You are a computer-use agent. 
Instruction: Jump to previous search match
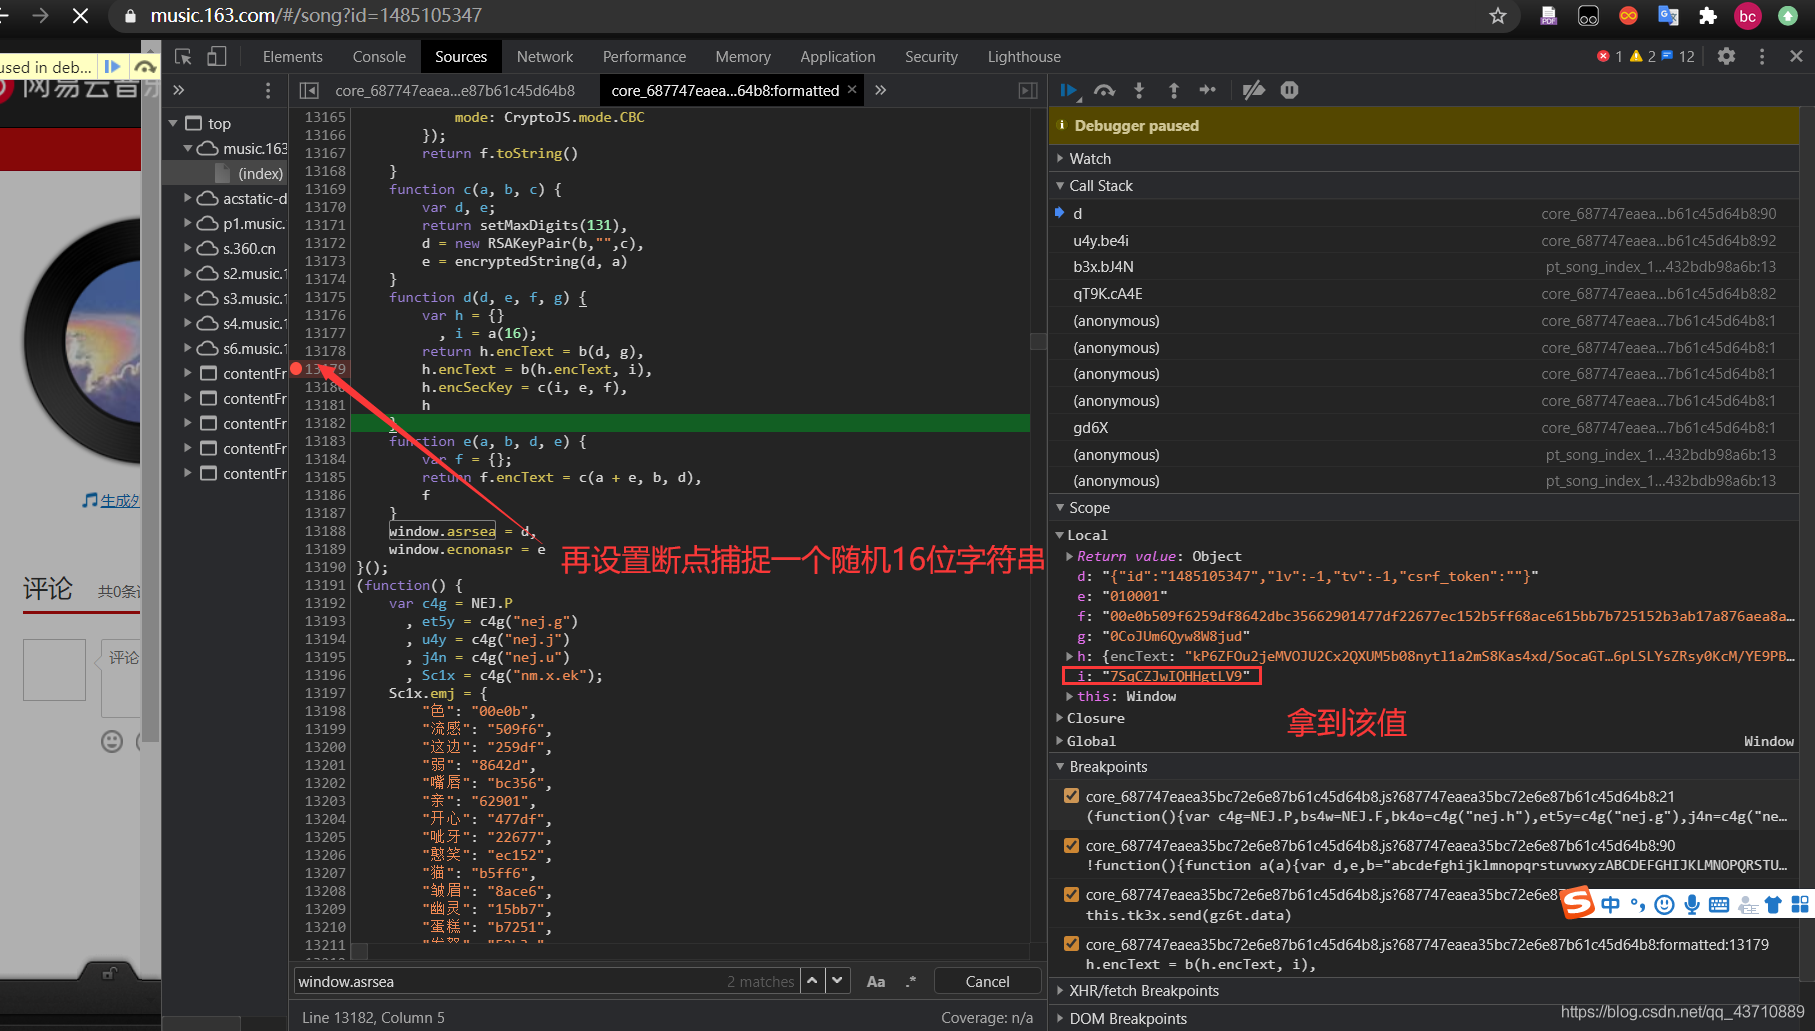[x=813, y=981]
